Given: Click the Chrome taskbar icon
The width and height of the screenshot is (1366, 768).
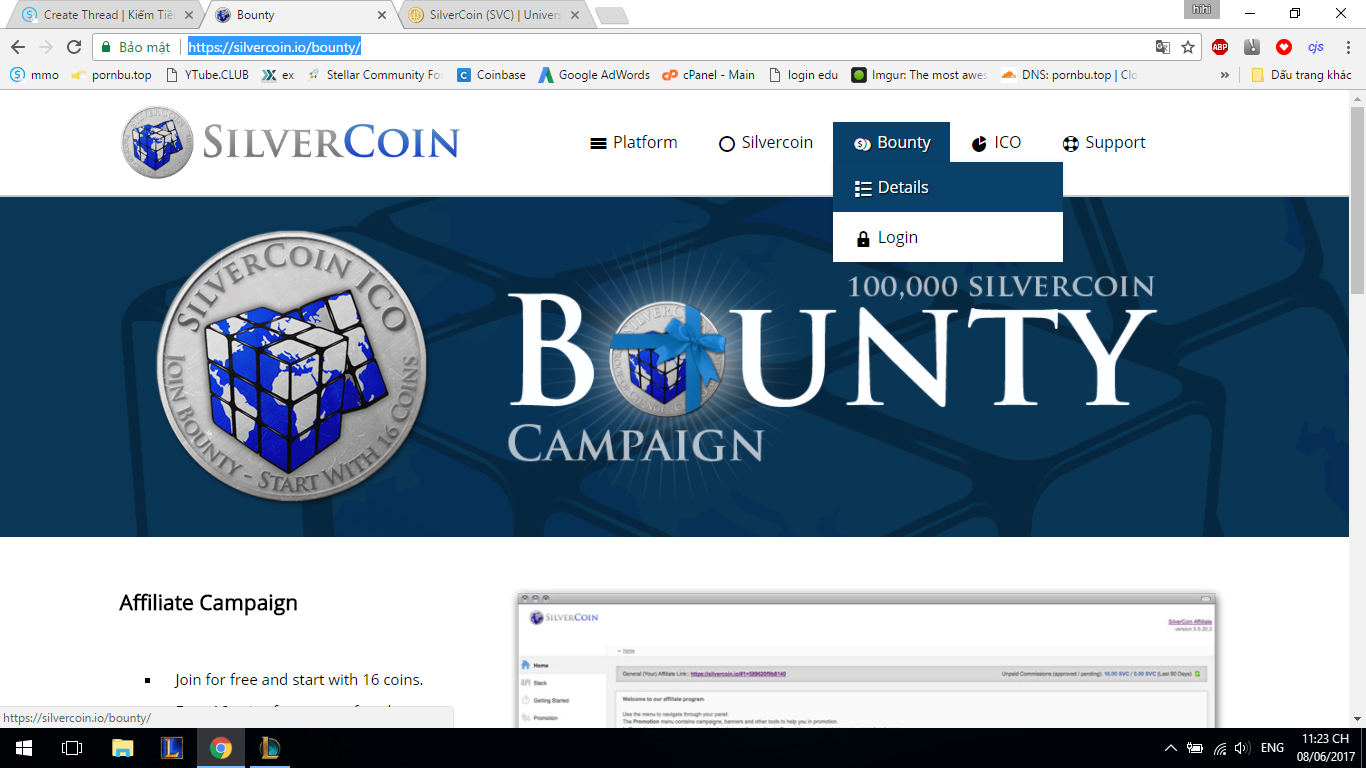Looking at the screenshot, I should tap(221, 748).
